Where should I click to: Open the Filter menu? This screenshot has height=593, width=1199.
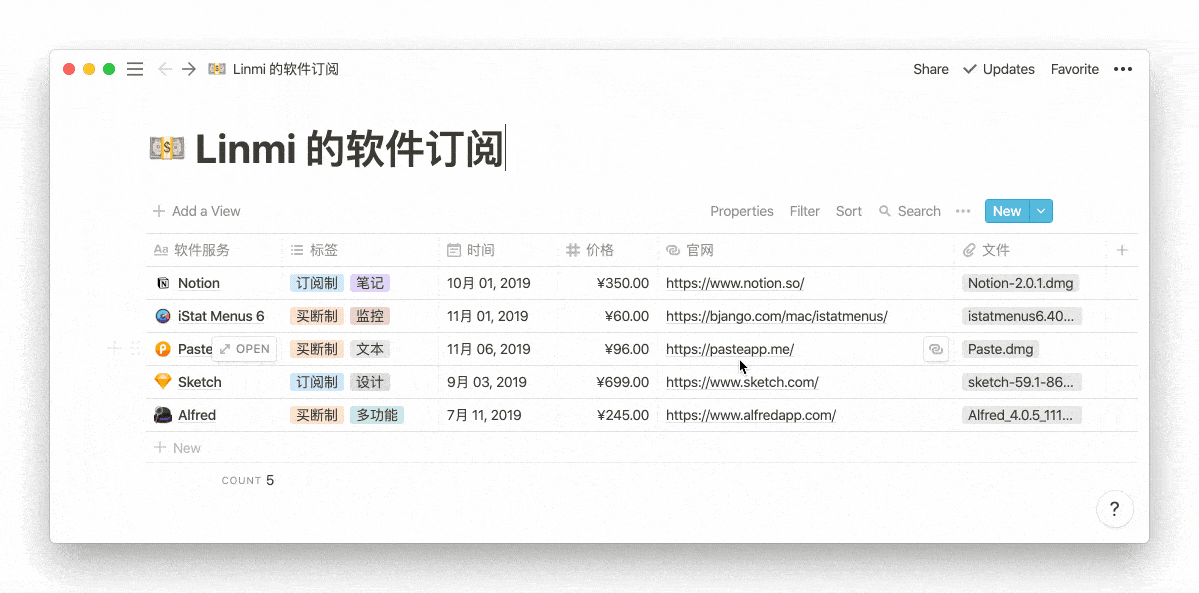click(804, 211)
